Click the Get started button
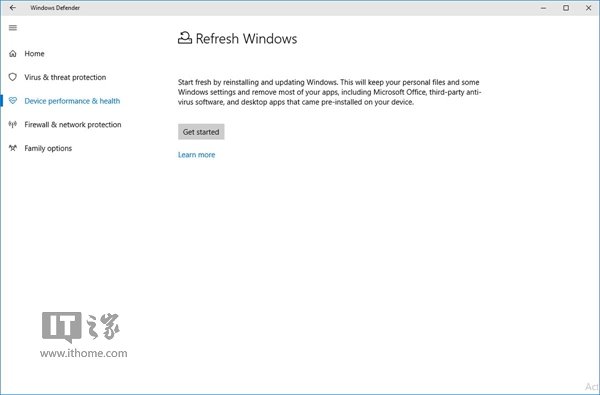This screenshot has height=395, width=600. [x=201, y=132]
